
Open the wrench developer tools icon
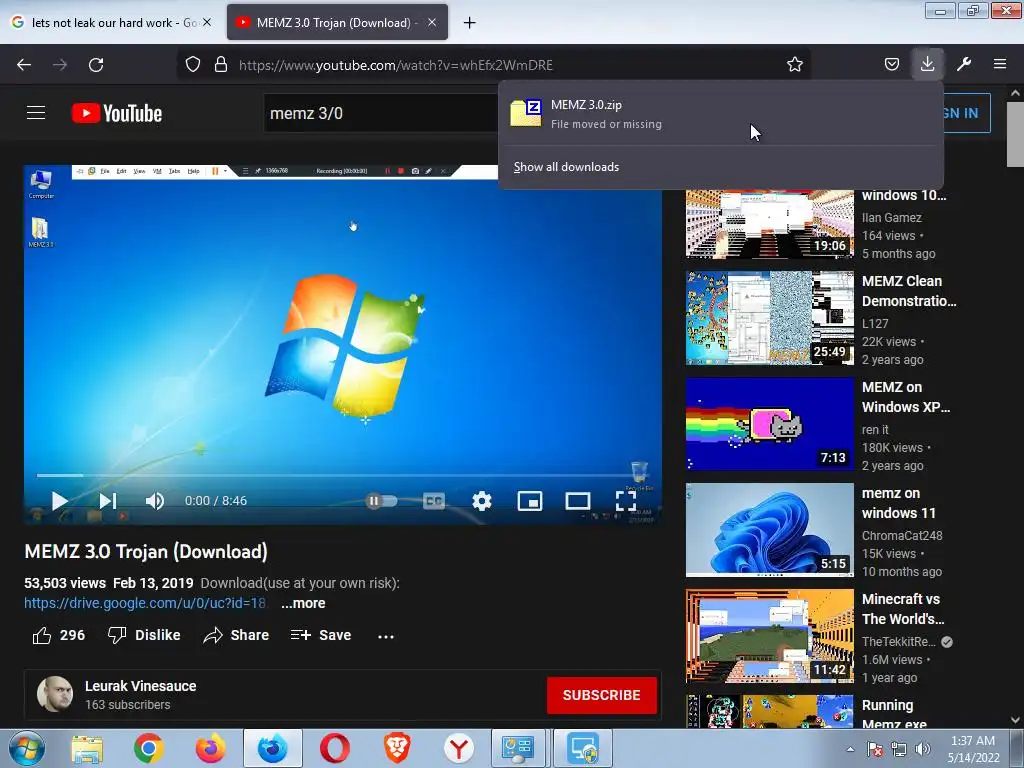click(964, 64)
